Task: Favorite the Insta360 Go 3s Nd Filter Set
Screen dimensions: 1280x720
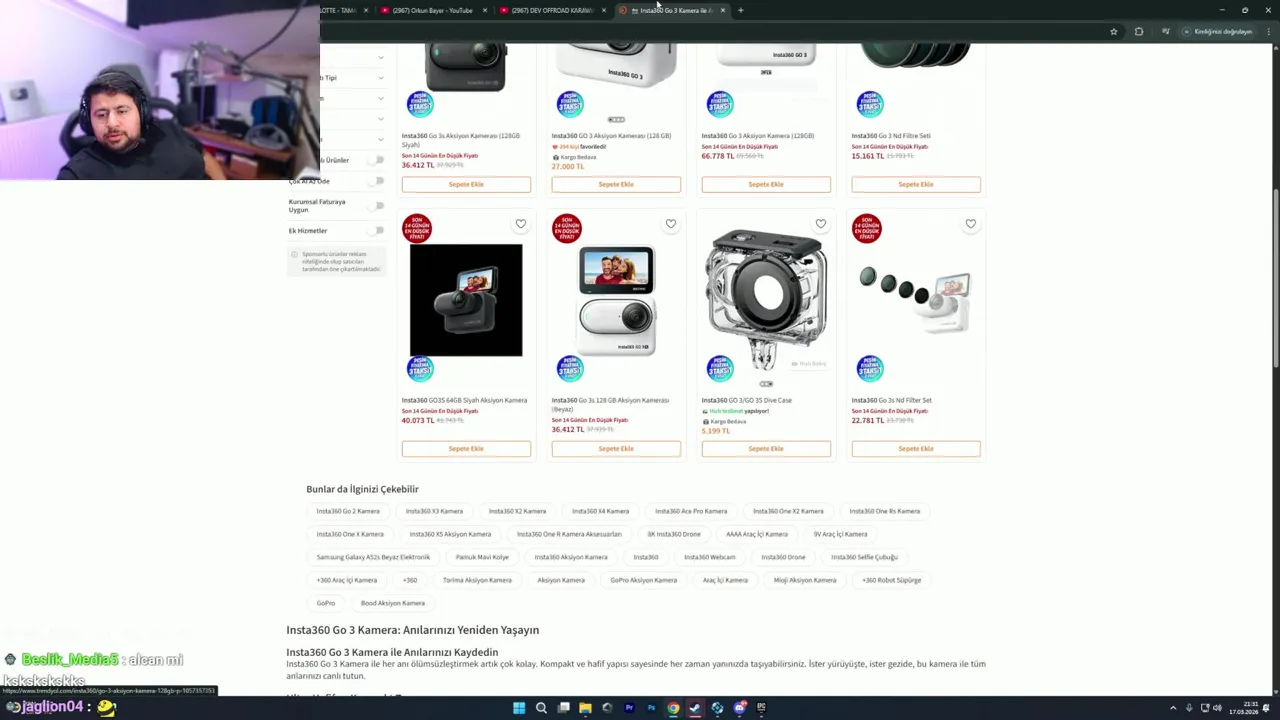Action: (x=971, y=224)
